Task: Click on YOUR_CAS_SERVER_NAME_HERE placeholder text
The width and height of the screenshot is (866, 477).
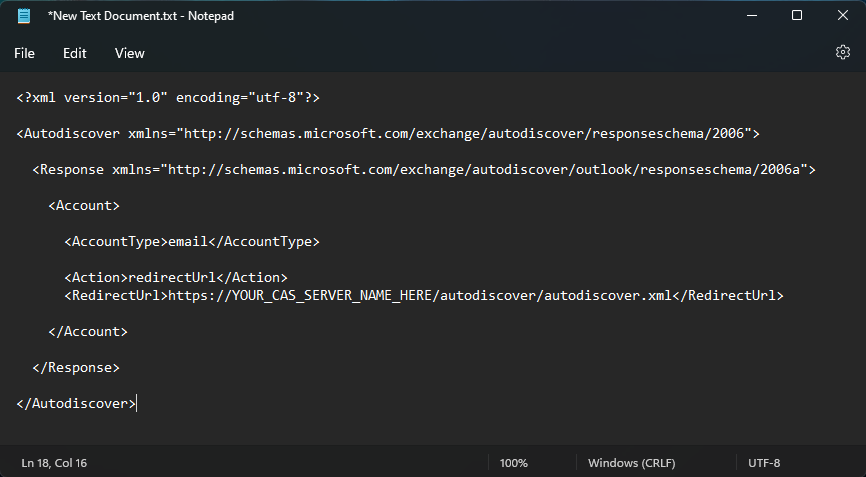Action: click(x=331, y=295)
